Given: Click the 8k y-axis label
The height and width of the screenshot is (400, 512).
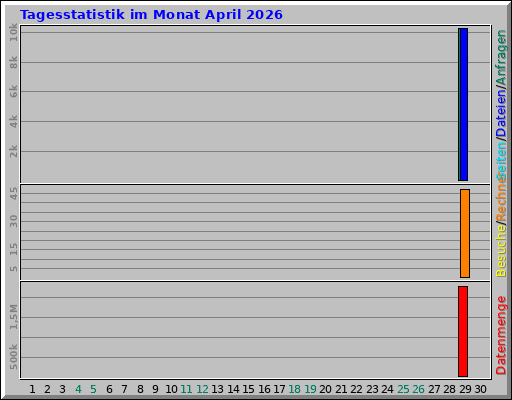Looking at the screenshot, I should [13, 62].
